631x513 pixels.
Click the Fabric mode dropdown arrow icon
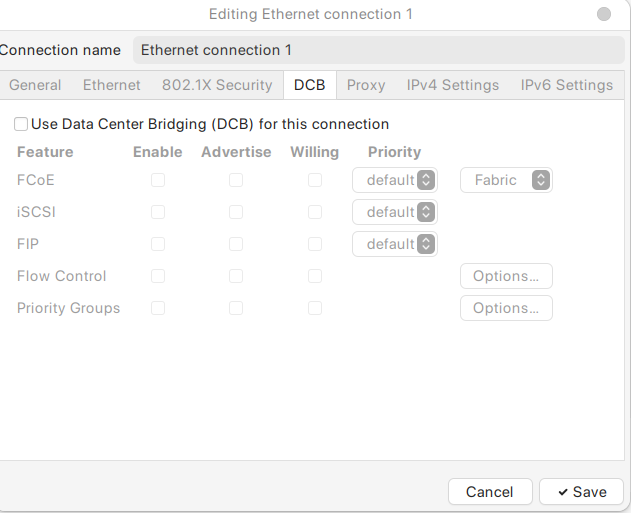[540, 180]
